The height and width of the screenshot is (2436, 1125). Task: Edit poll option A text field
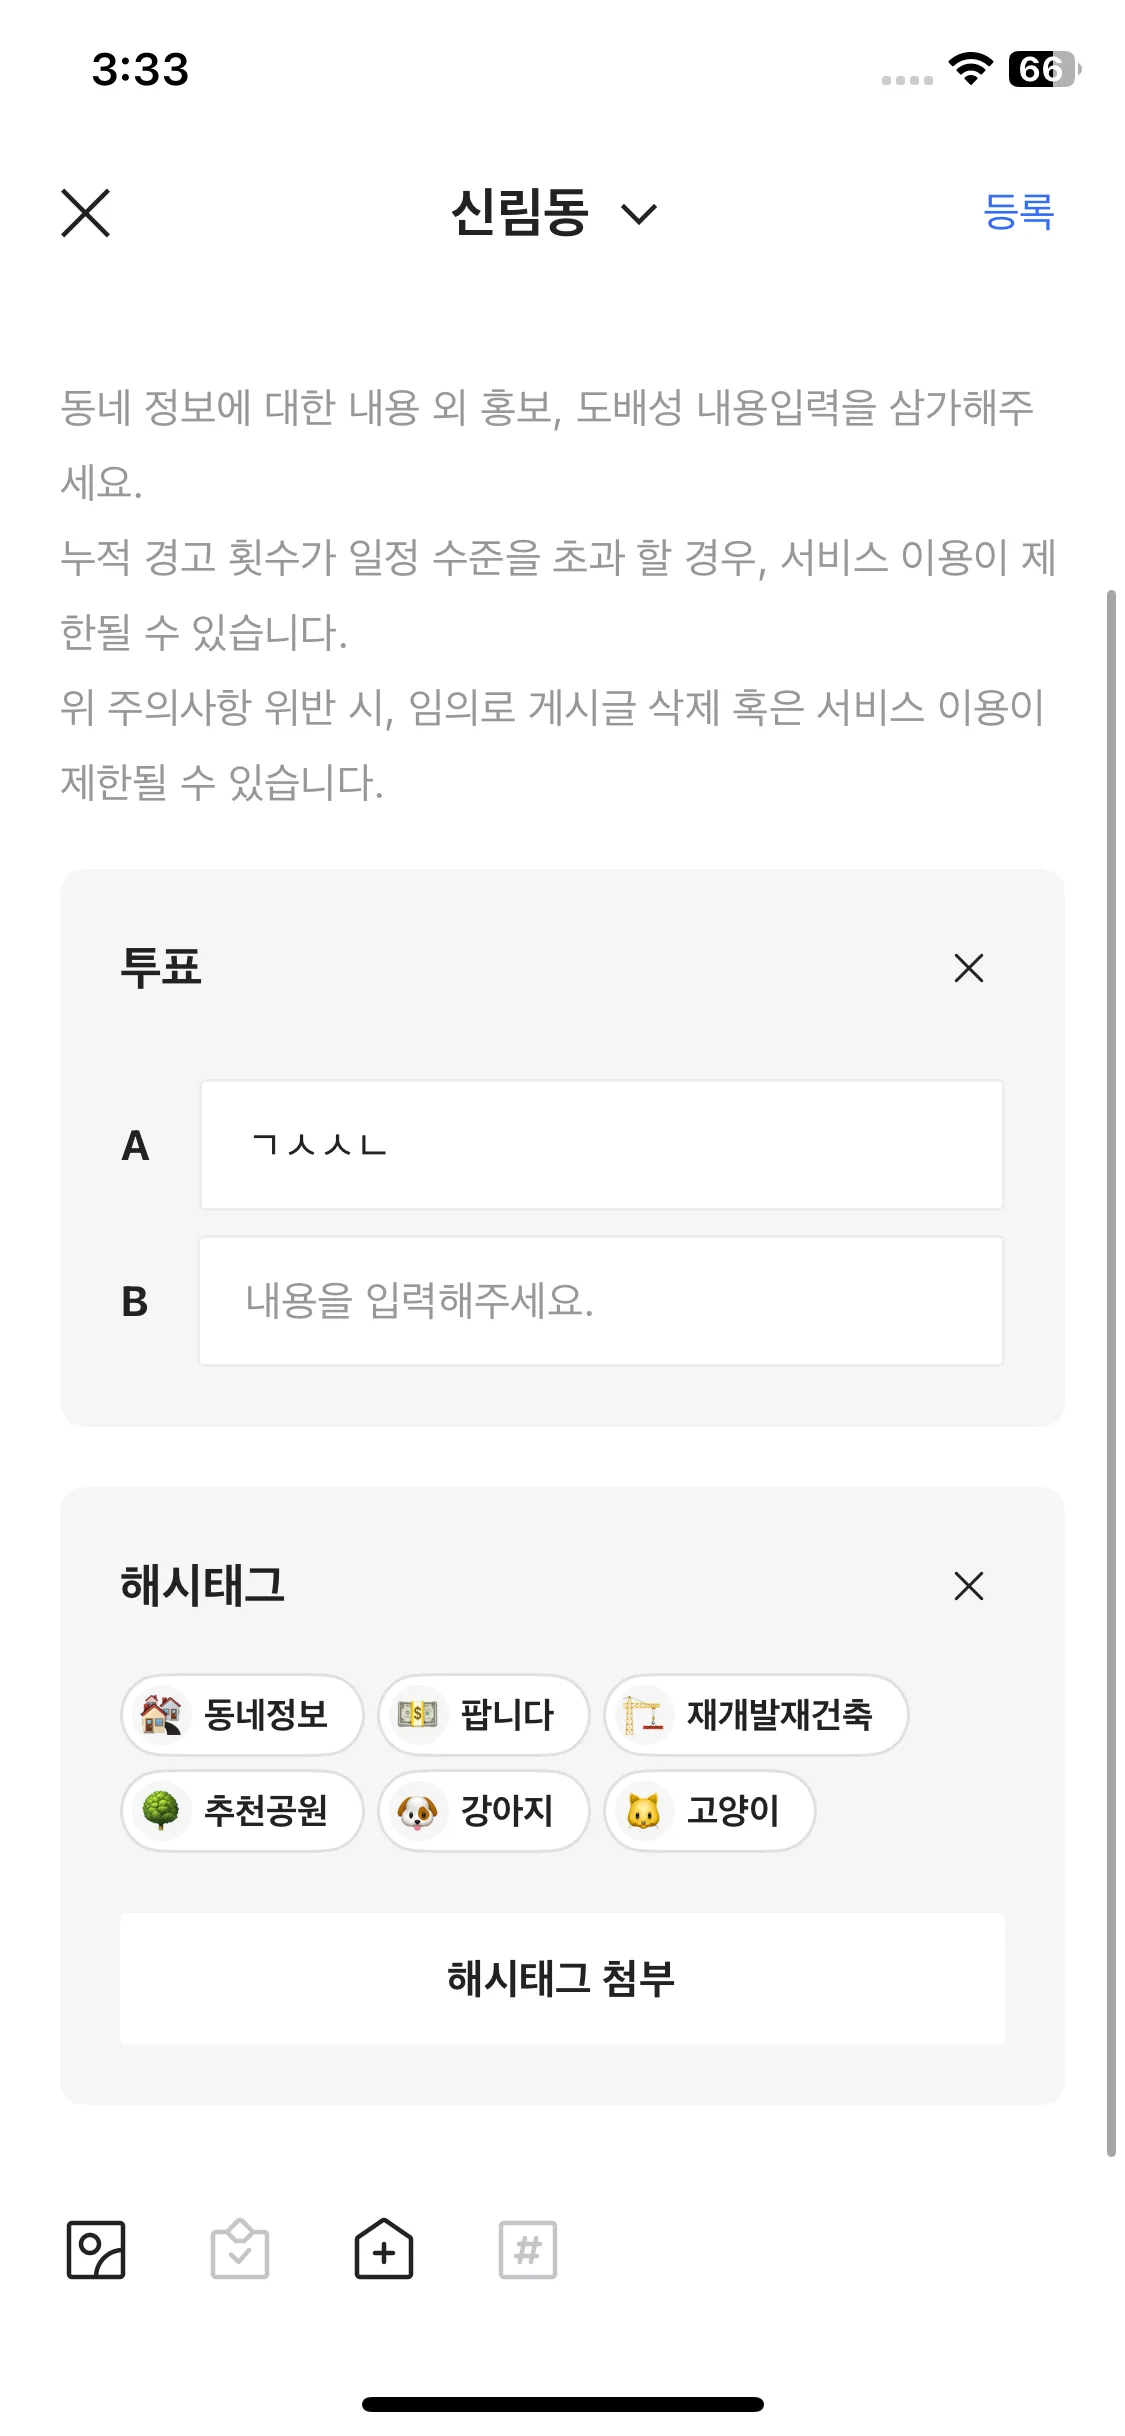point(601,1146)
